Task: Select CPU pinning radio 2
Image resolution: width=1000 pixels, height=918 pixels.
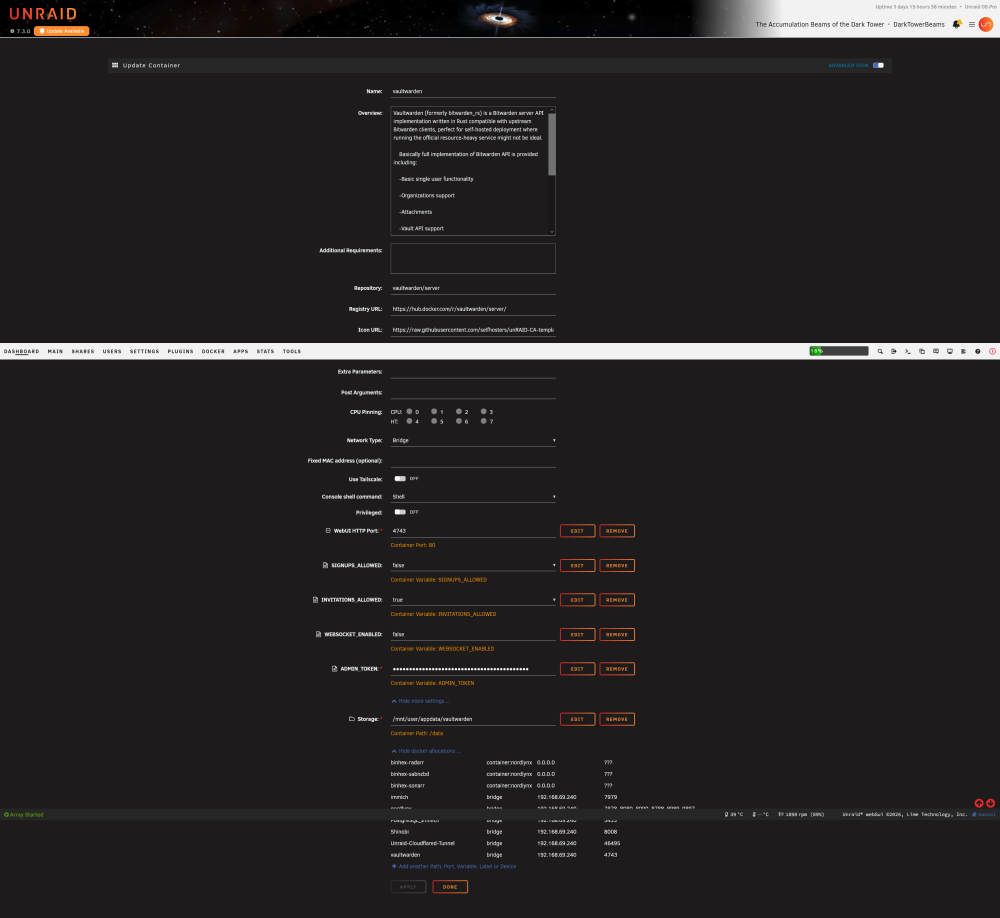Action: tap(459, 411)
